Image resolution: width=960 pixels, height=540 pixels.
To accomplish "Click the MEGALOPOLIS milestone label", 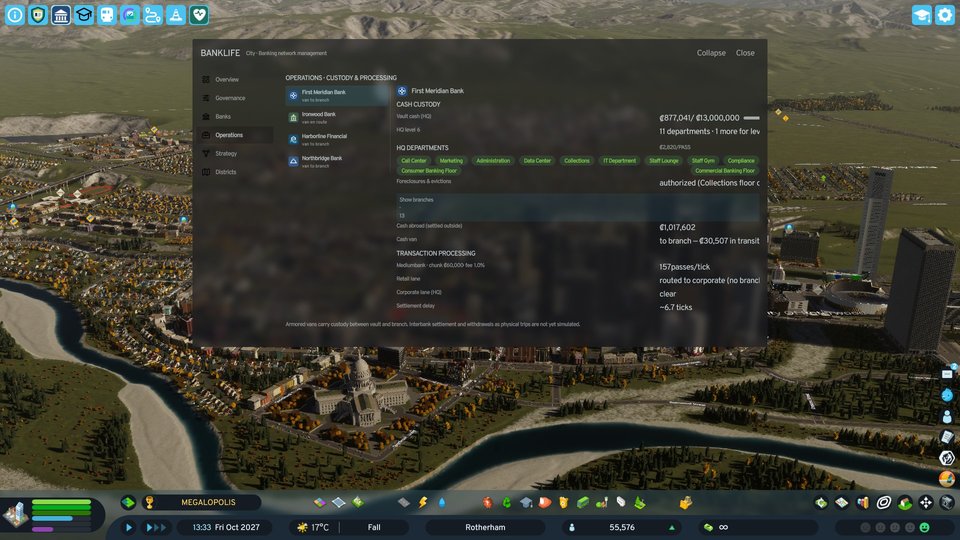I will coord(208,503).
